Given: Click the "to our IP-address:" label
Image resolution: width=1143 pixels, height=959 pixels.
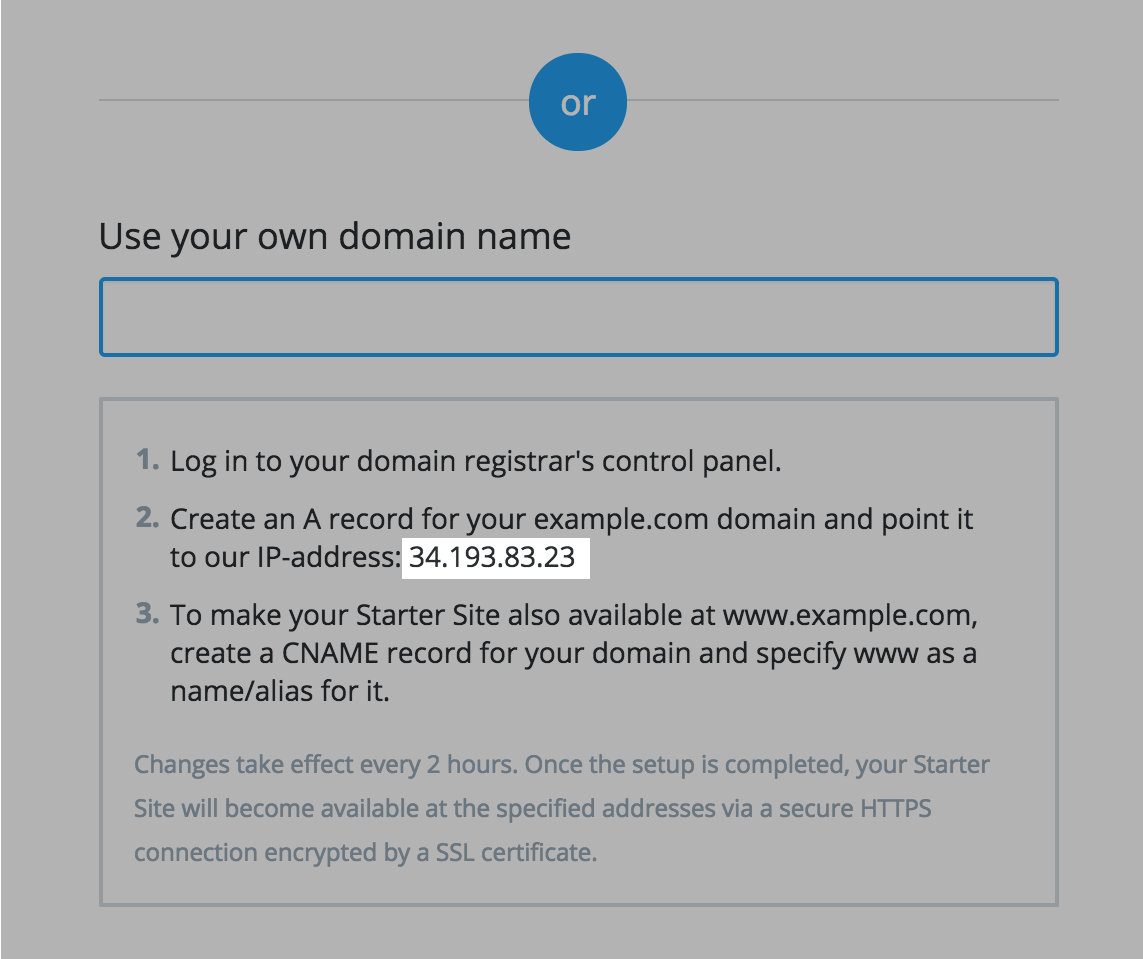Looking at the screenshot, I should 284,558.
